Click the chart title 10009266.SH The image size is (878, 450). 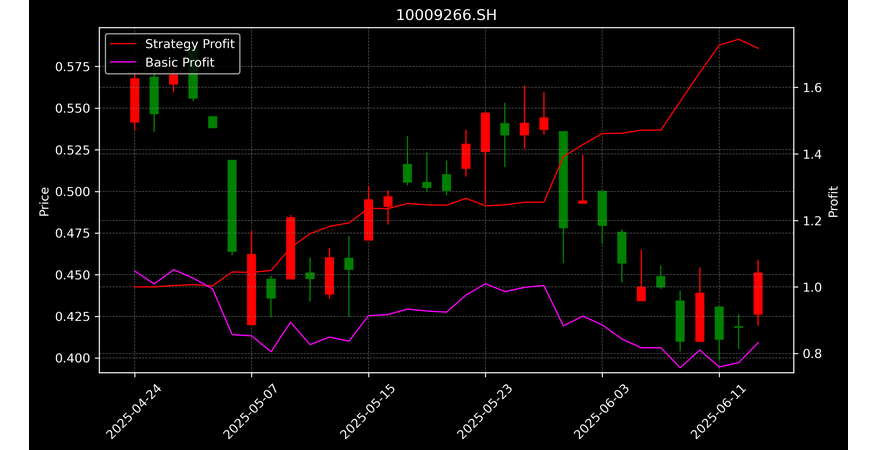point(446,15)
